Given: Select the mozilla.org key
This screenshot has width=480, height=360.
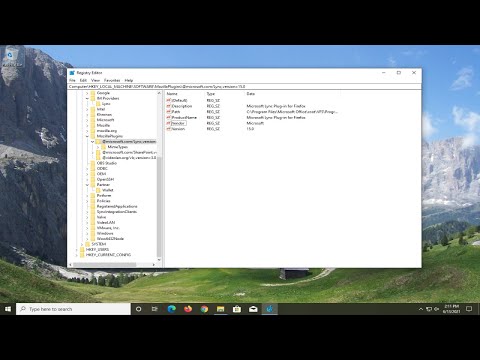Looking at the screenshot, I should [x=107, y=131].
